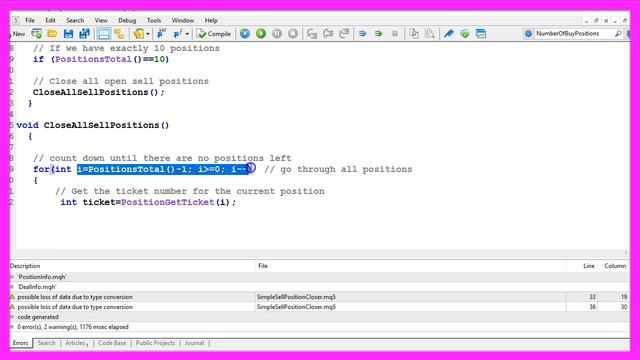Image resolution: width=640 pixels, height=360 pixels.
Task: Click the MetaEditor app icon in menu bar
Action: (x=16, y=20)
